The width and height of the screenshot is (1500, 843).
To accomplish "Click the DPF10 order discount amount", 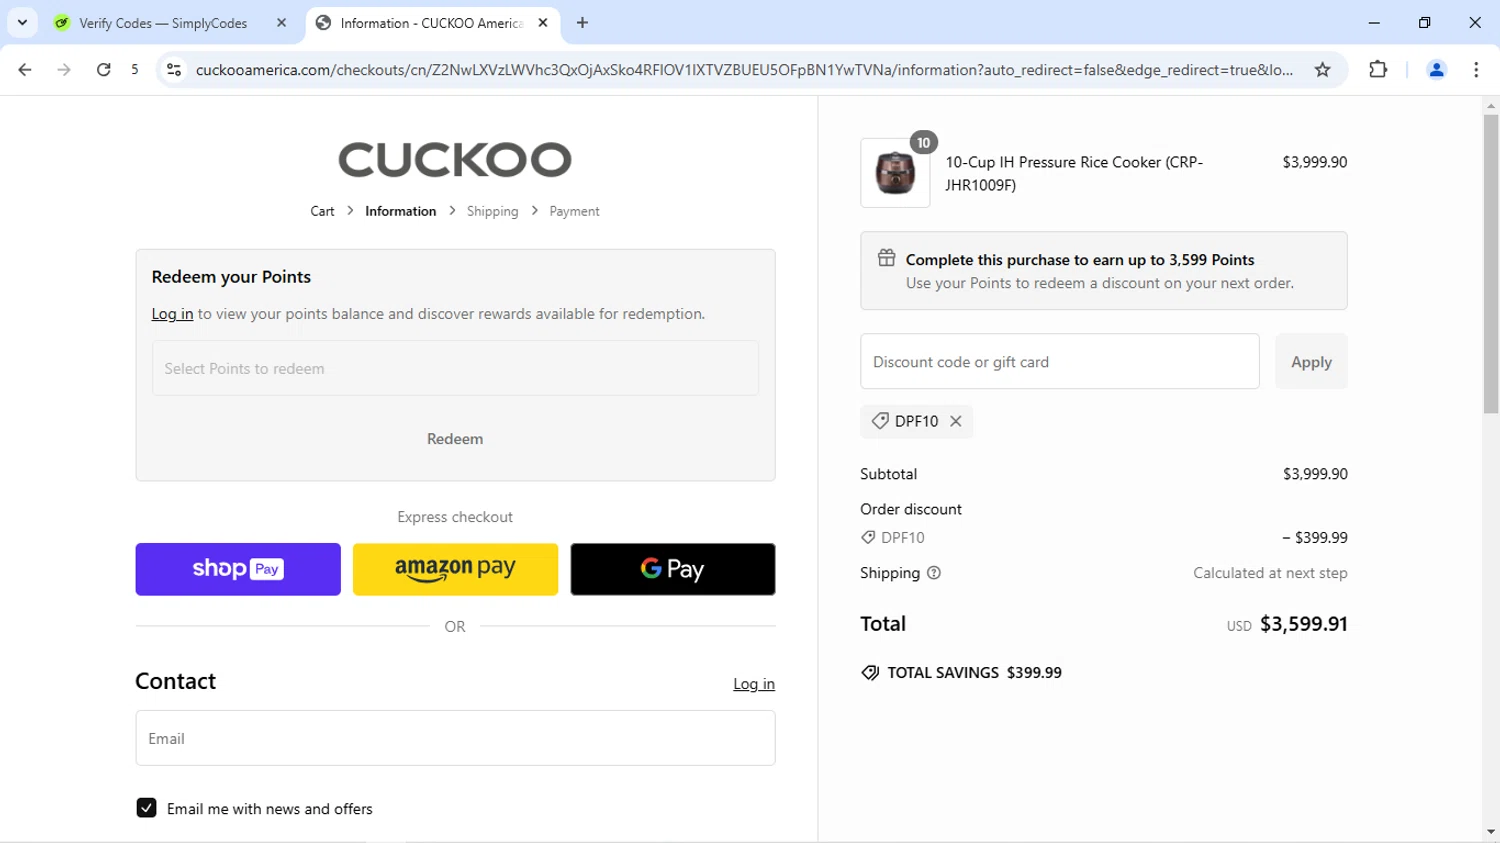I will coord(1315,538).
